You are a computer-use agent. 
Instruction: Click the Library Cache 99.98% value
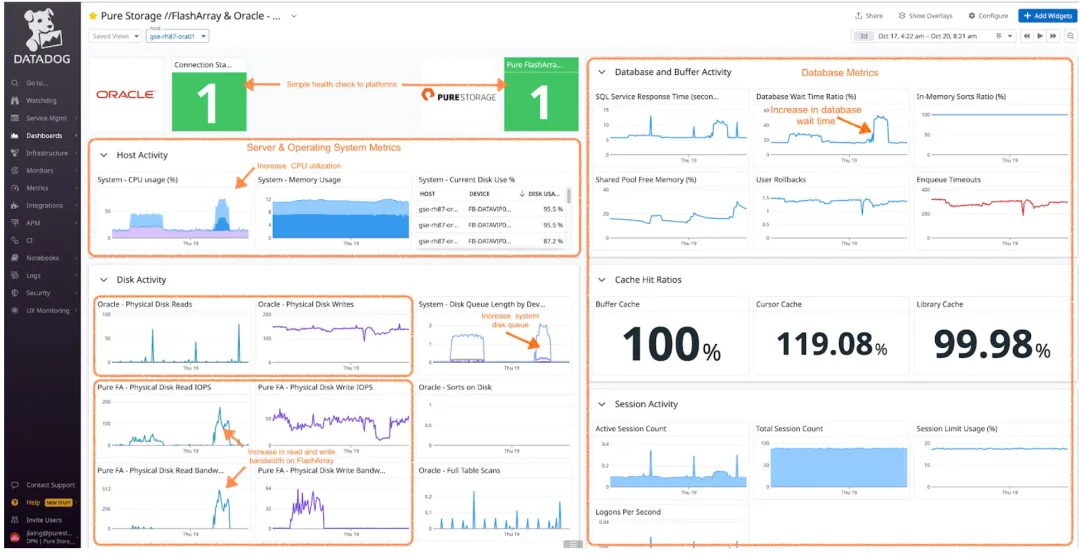[x=992, y=344]
